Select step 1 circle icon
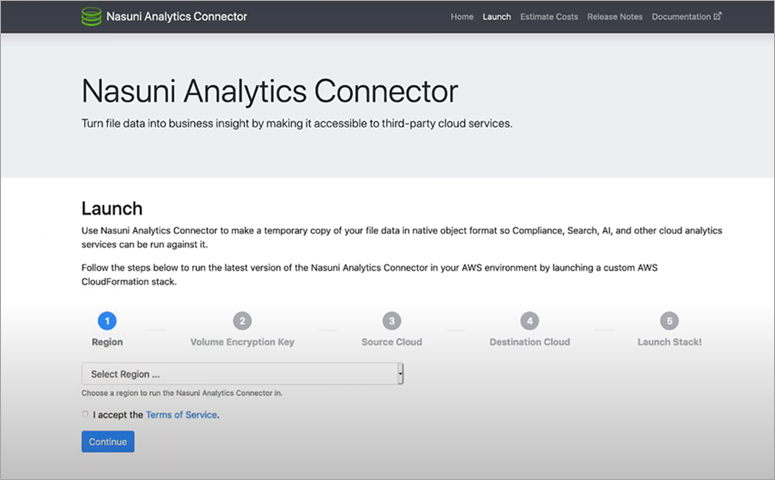Viewport: 775px width, 480px height. tap(107, 321)
